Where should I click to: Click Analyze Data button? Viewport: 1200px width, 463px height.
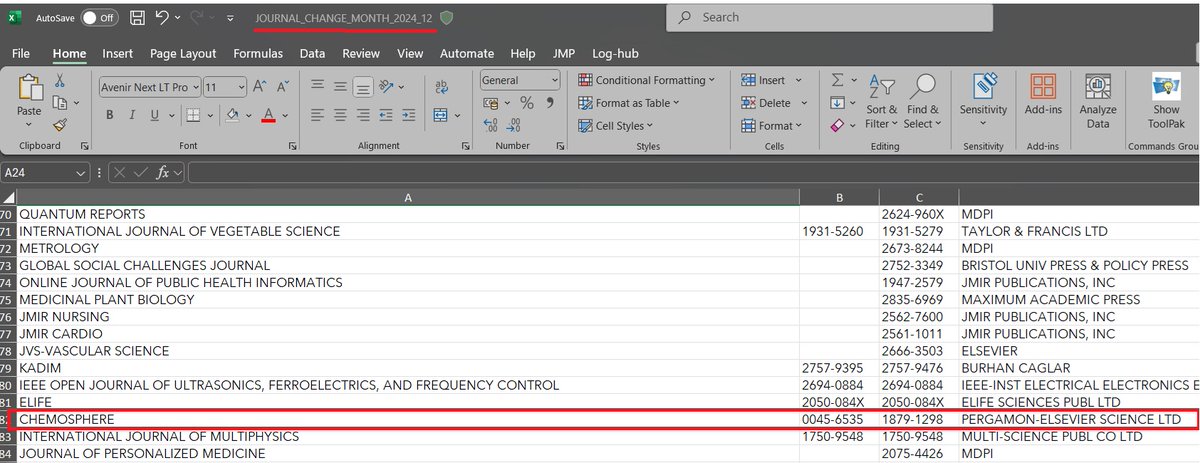1098,101
